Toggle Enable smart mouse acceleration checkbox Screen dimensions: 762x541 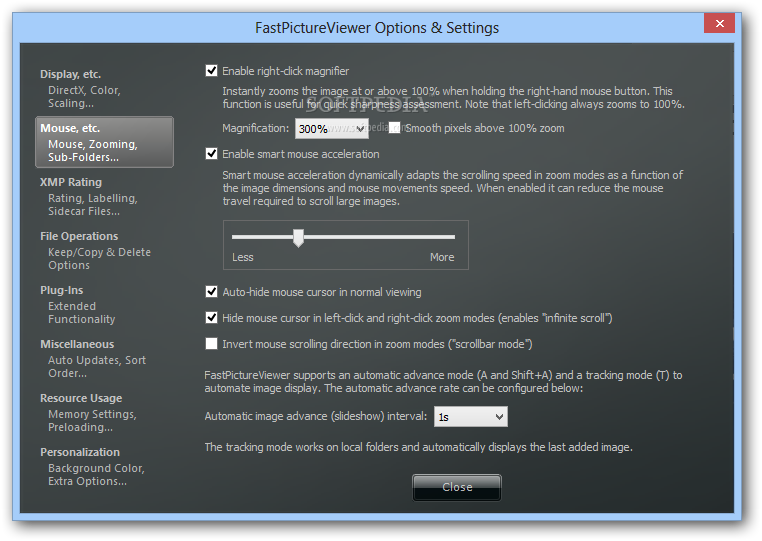(x=211, y=154)
